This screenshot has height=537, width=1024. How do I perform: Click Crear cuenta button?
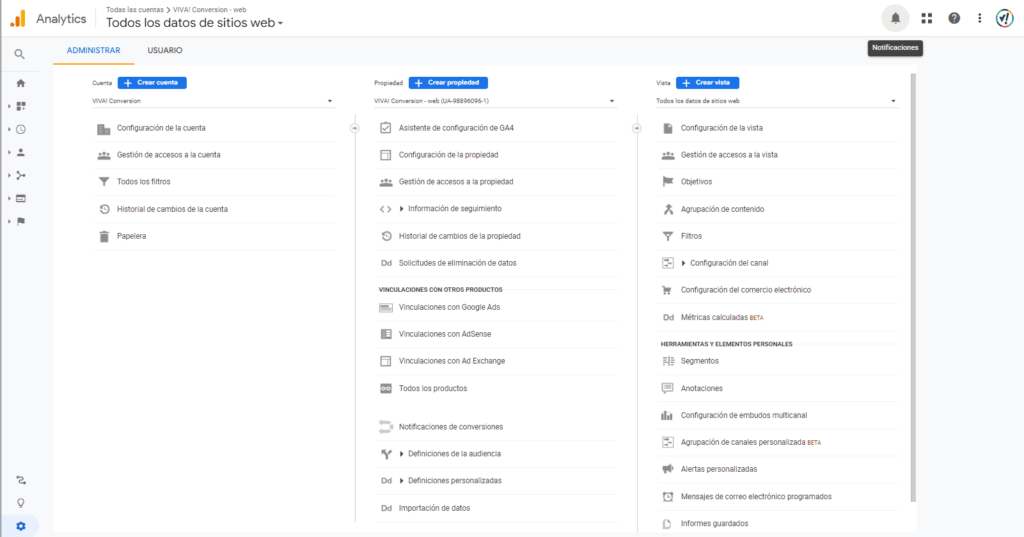(152, 83)
